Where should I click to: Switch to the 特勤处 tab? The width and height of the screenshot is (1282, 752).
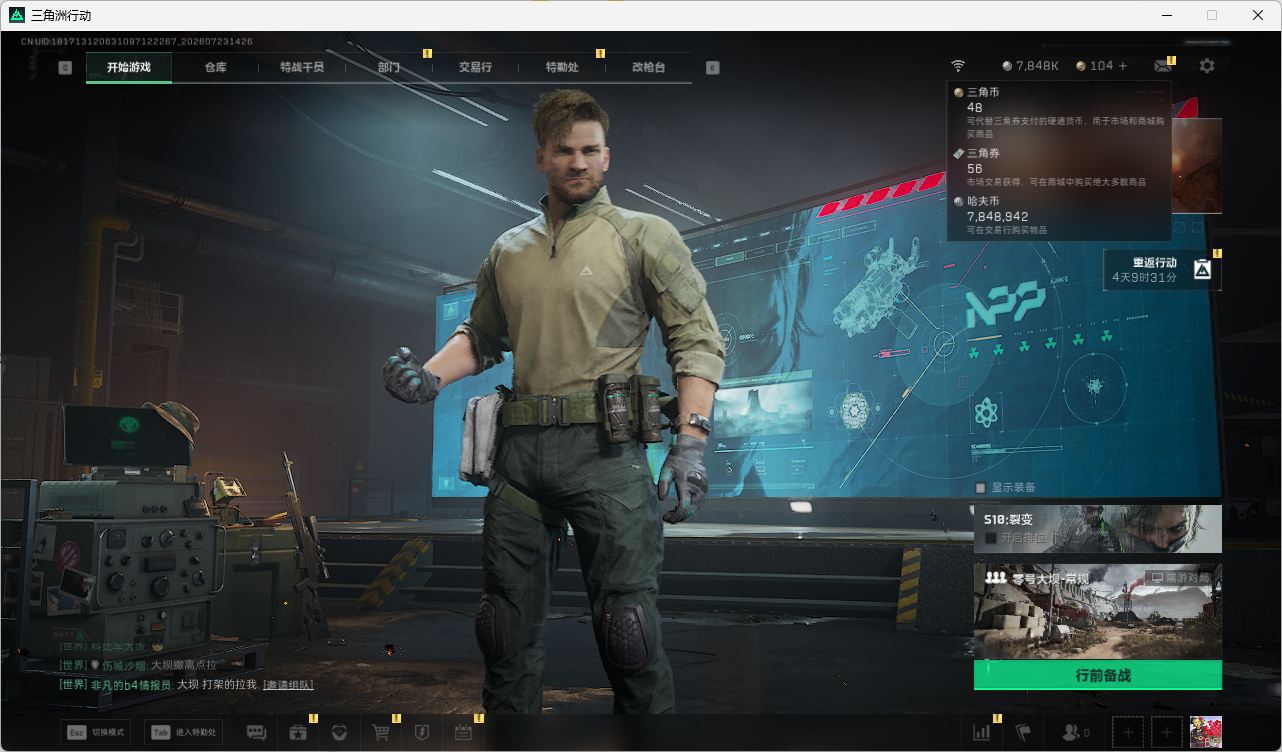[x=562, y=67]
